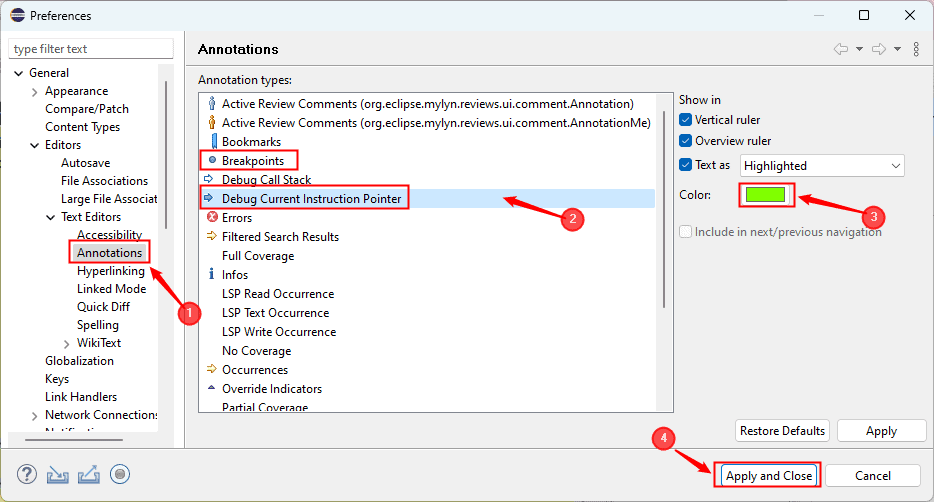The width and height of the screenshot is (934, 502).
Task: Click the Import preferences icon
Action: click(x=58, y=474)
